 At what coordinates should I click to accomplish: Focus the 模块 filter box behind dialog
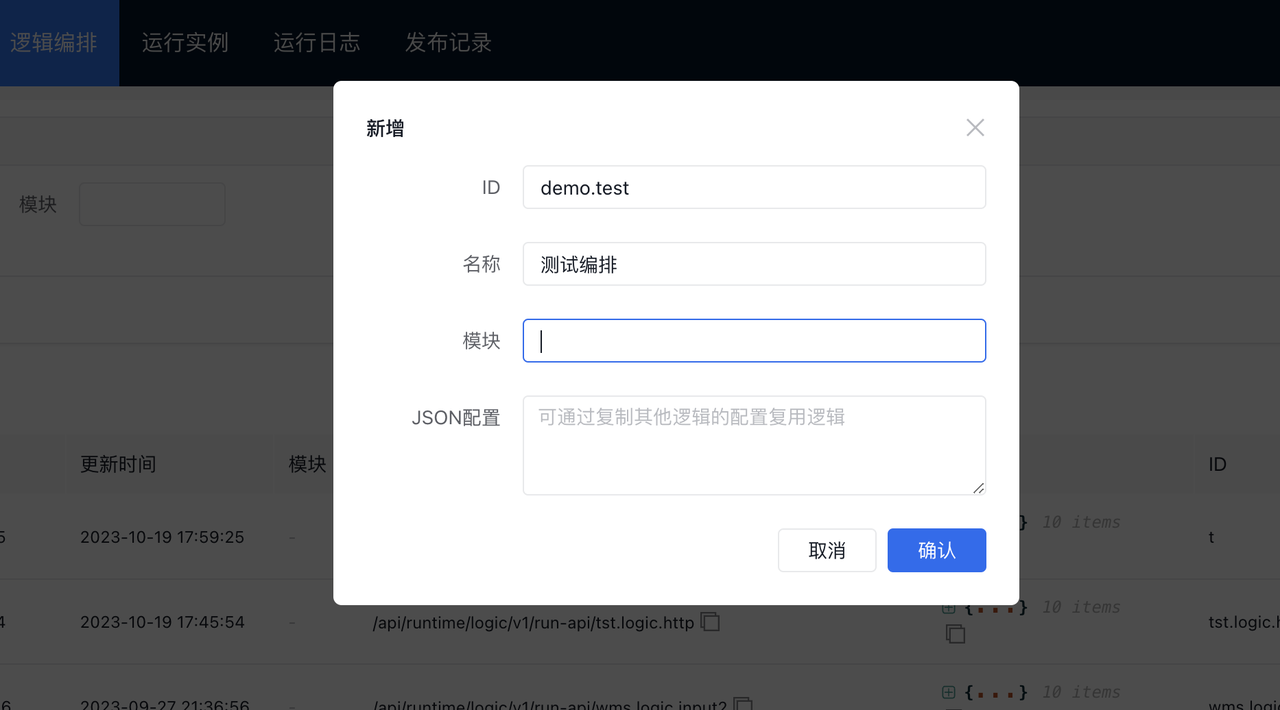tap(152, 204)
